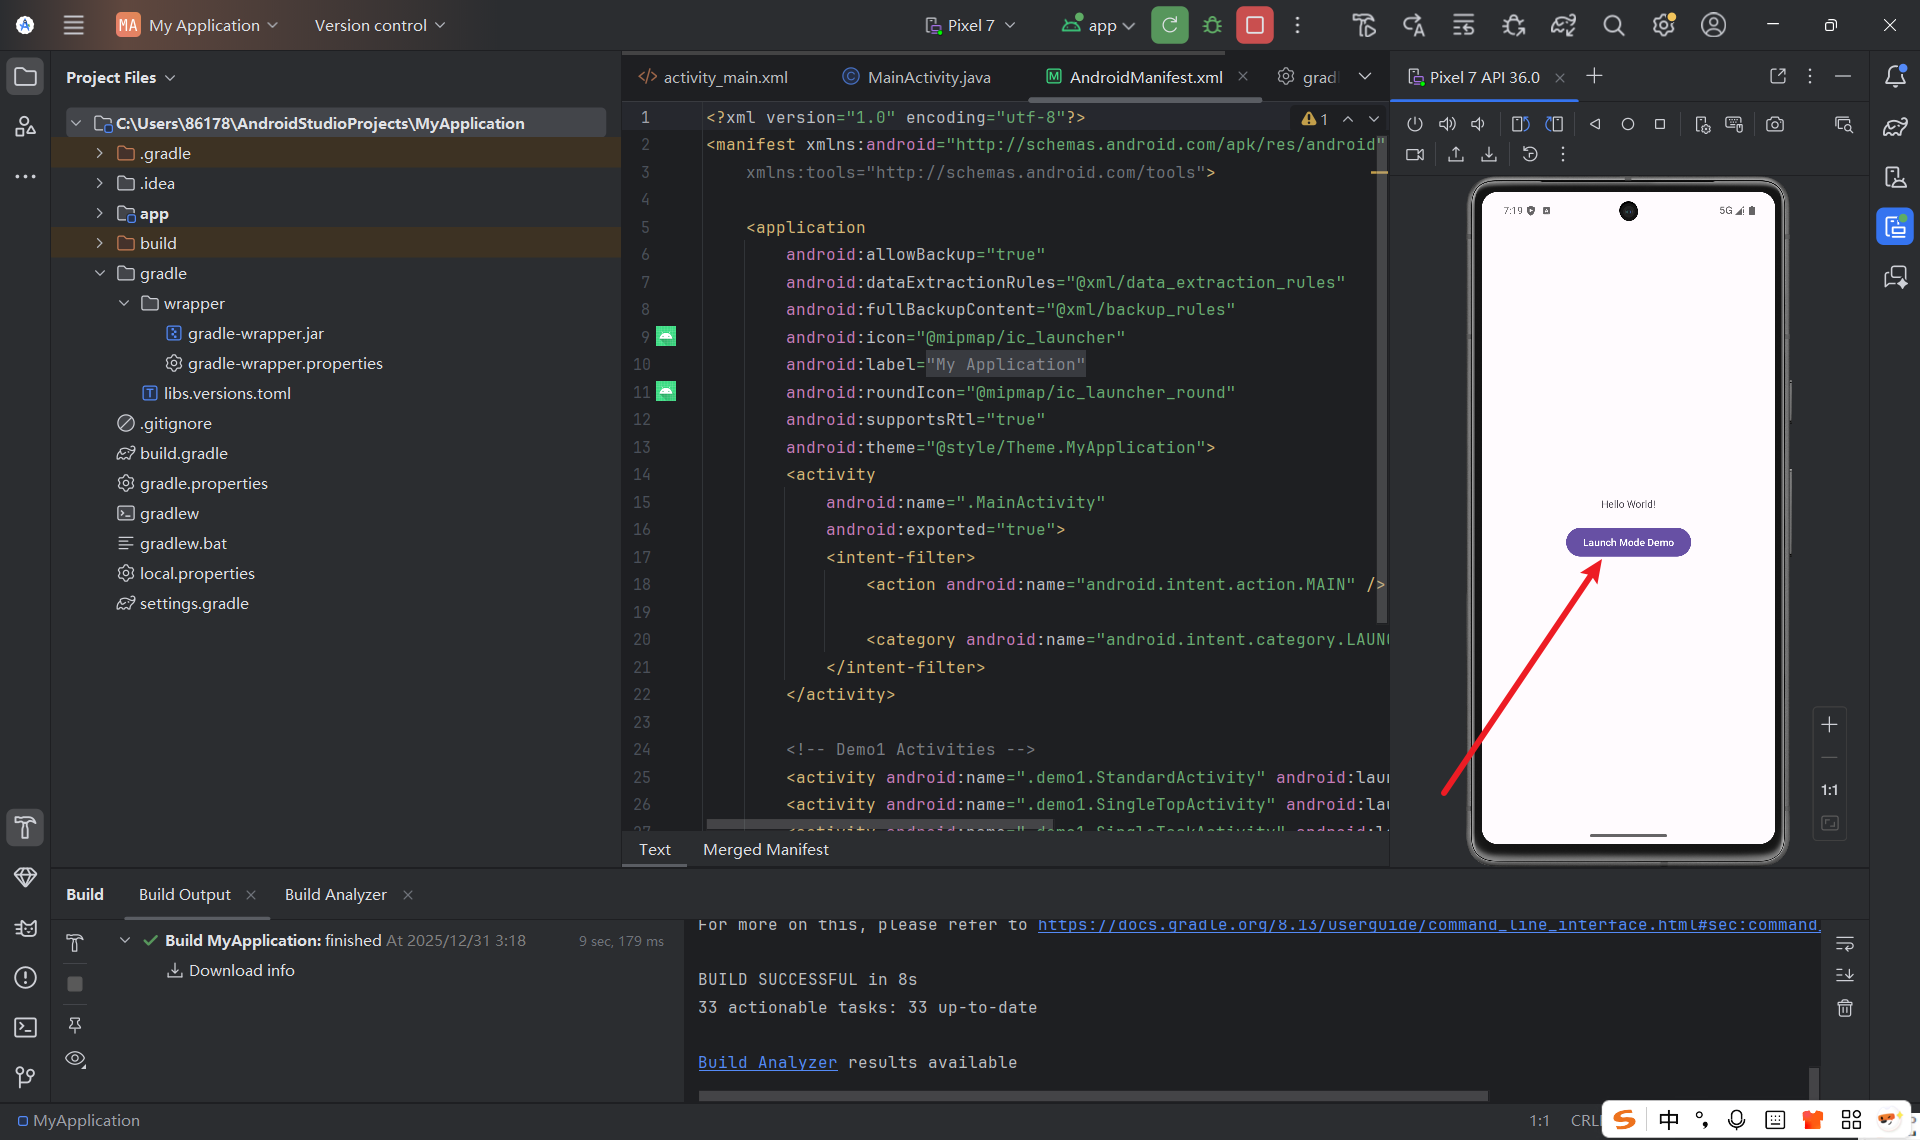Stop the running app with red button
Viewport: 1920px width, 1140px height.
(x=1255, y=25)
